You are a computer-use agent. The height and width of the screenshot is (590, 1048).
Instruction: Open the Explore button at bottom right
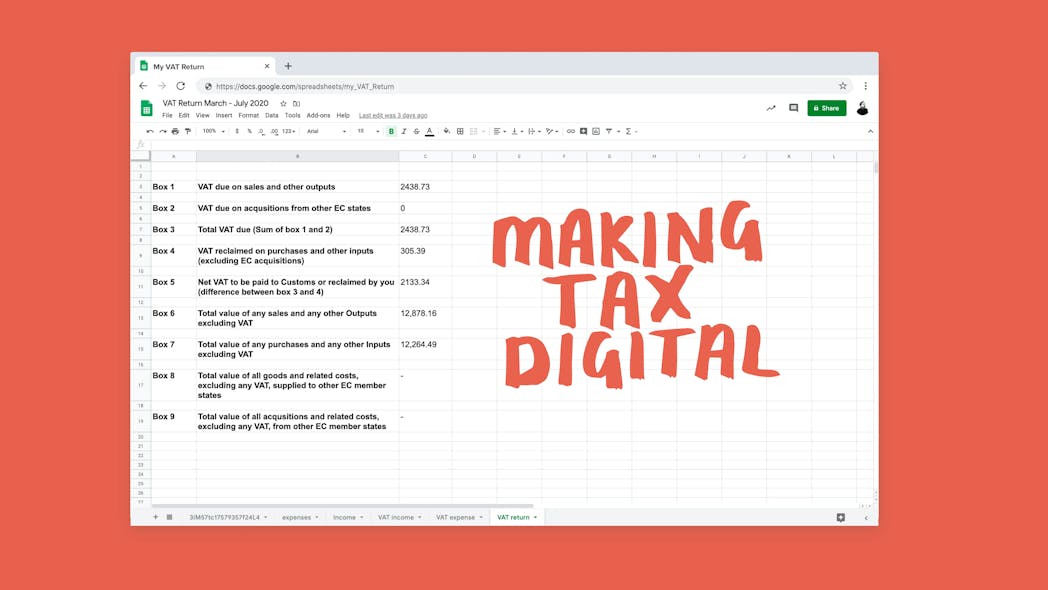(x=841, y=518)
